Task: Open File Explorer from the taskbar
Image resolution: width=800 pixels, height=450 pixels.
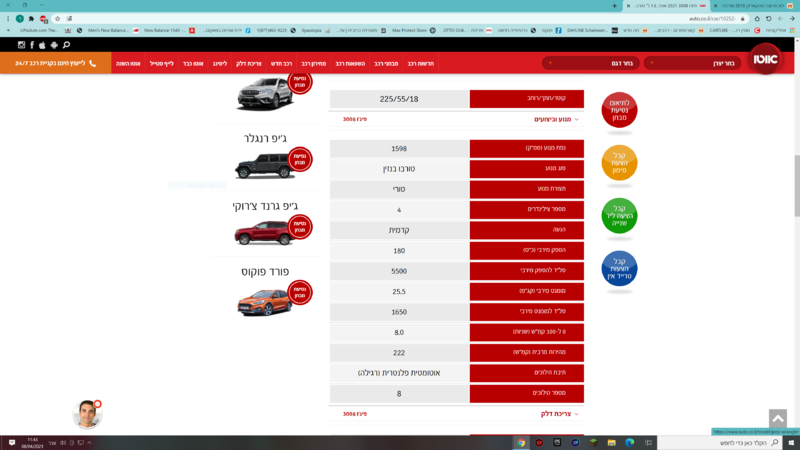Action: pos(611,442)
